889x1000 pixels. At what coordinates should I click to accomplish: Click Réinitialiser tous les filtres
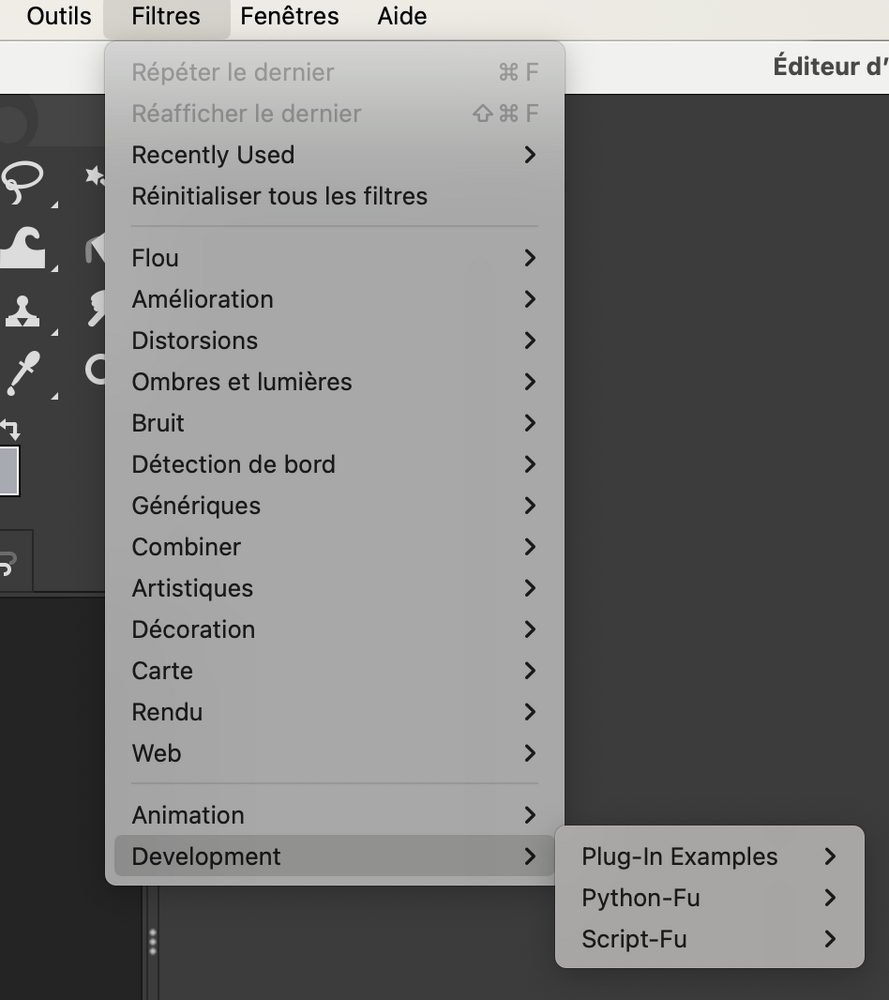(280, 196)
